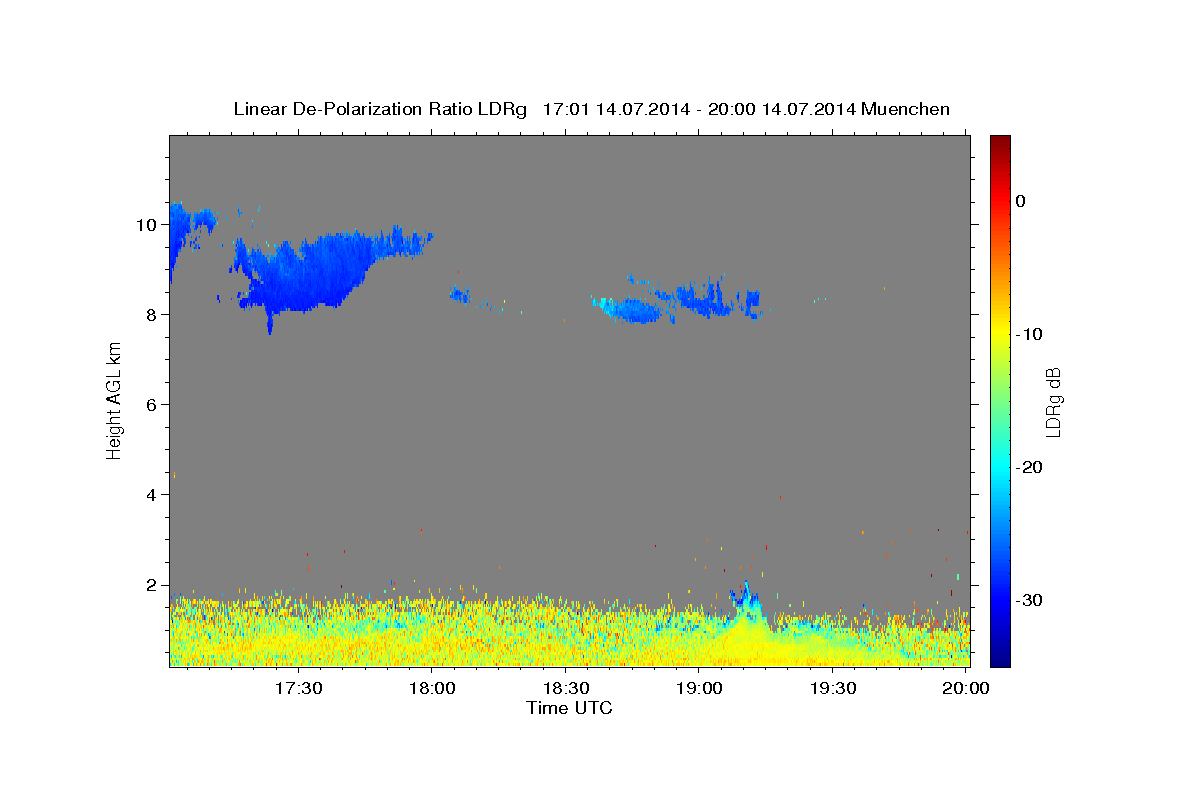Click the 18:00 time tick label
Screen dimensions: 1200x800
pyautogui.click(x=432, y=688)
